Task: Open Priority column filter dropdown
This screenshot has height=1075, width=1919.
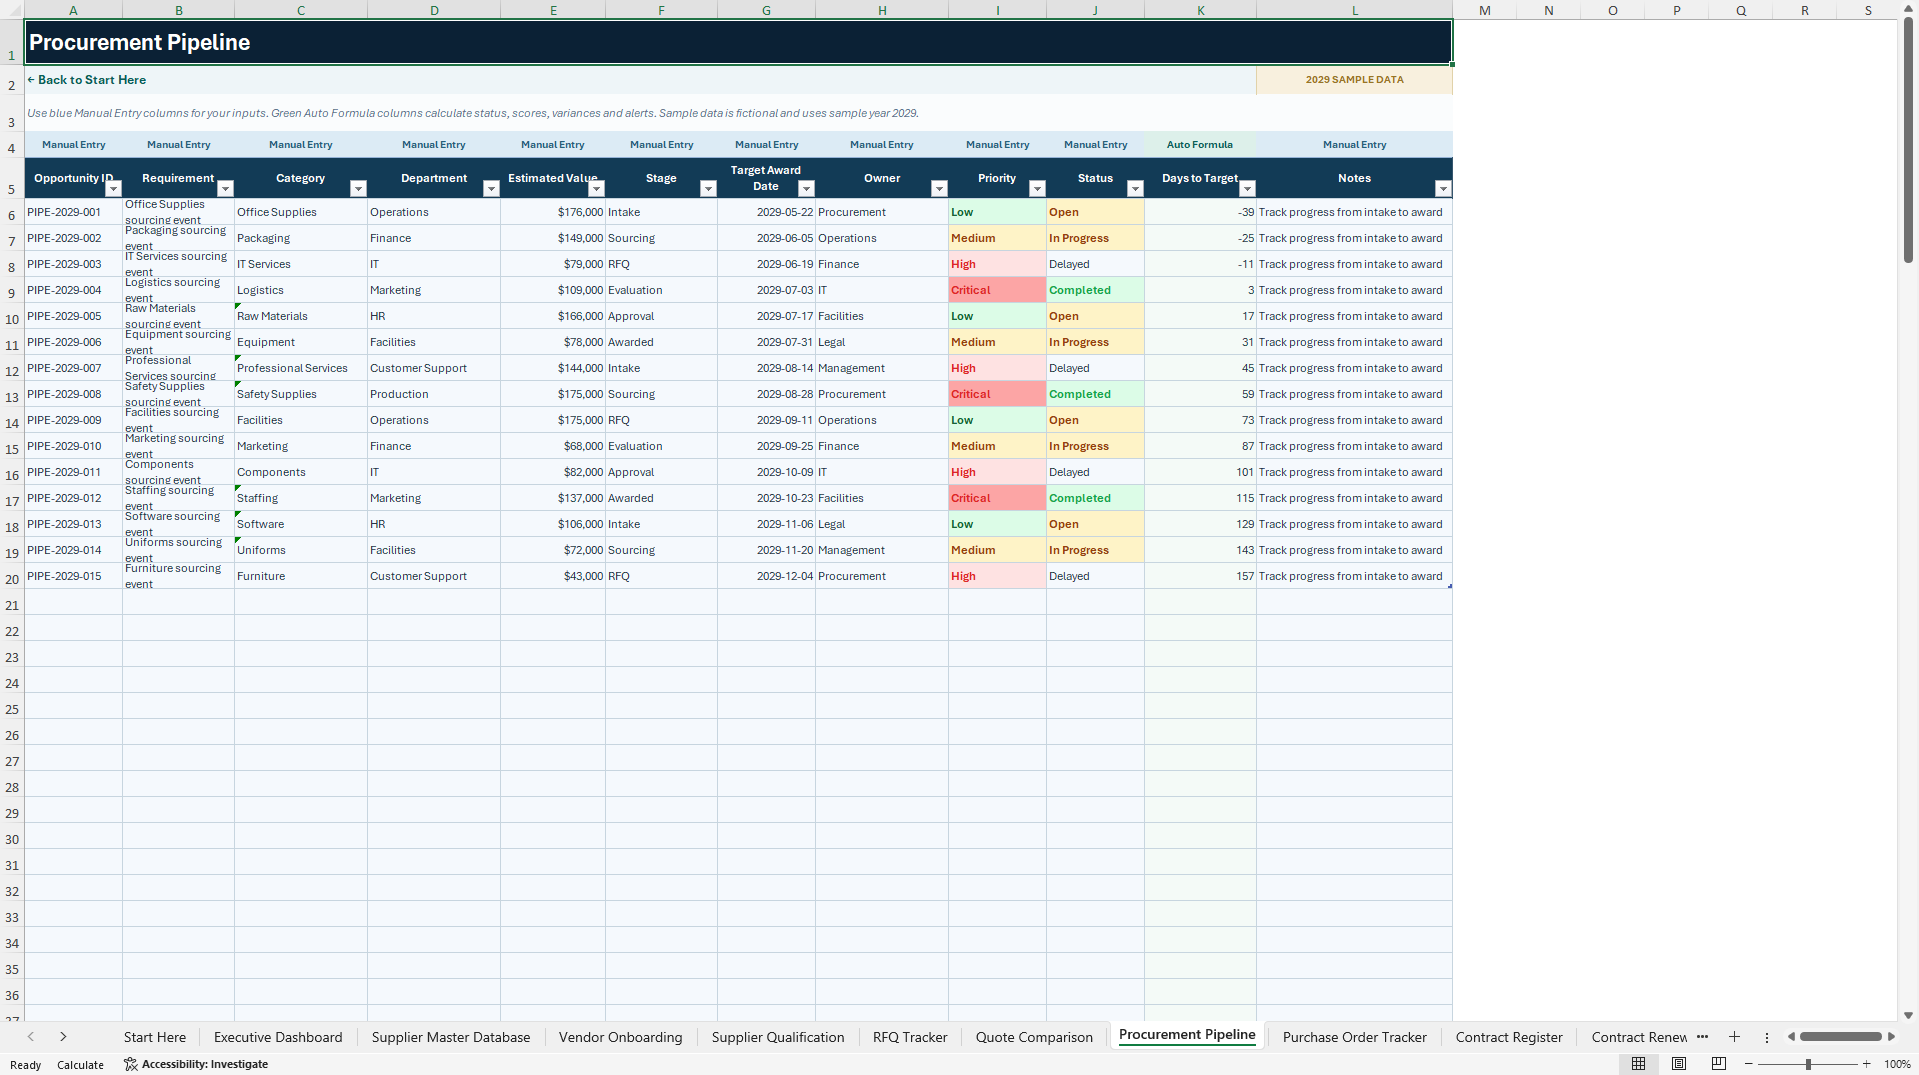Action: coord(1037,189)
